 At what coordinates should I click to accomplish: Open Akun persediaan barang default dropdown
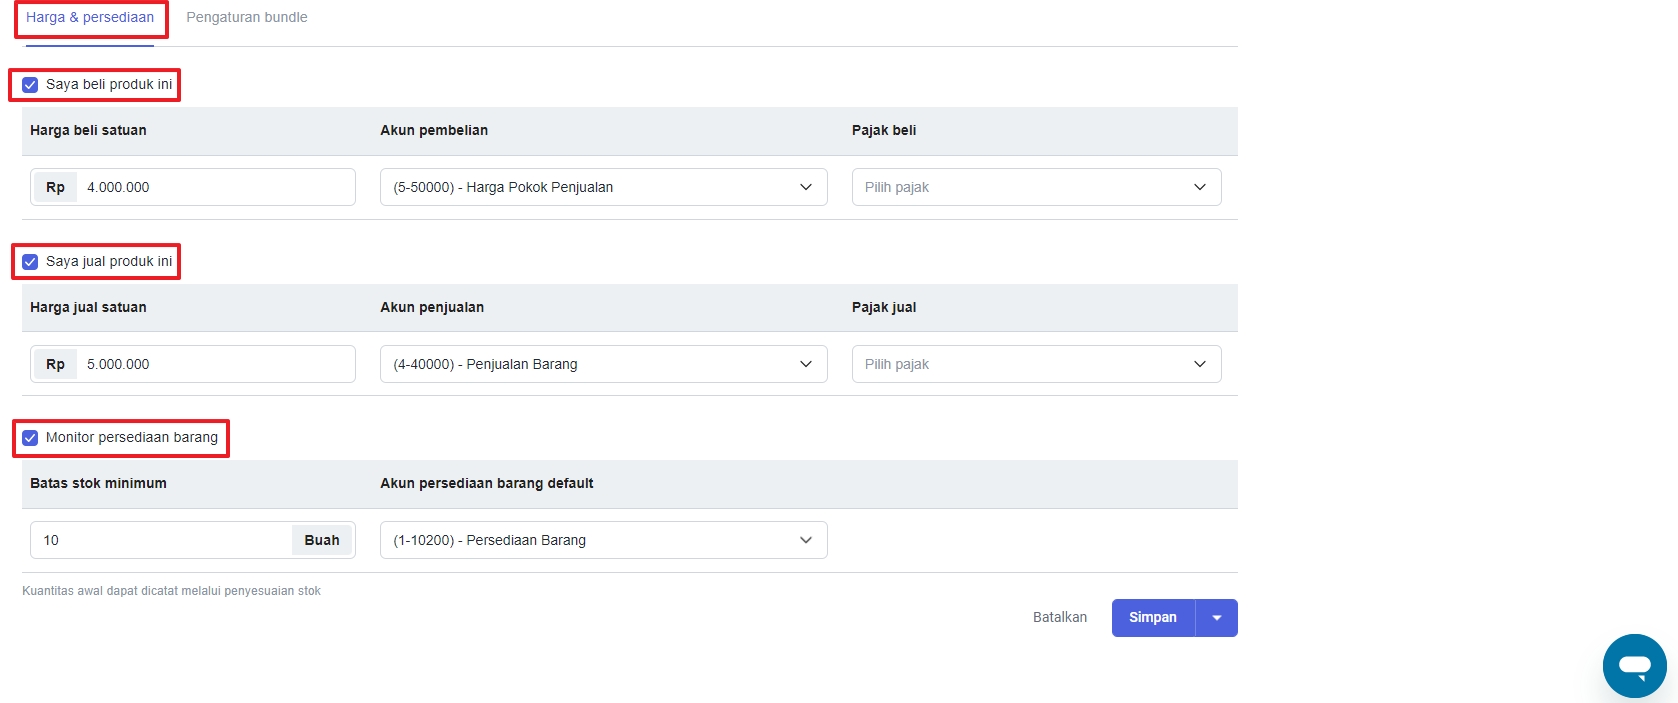pyautogui.click(x=604, y=540)
